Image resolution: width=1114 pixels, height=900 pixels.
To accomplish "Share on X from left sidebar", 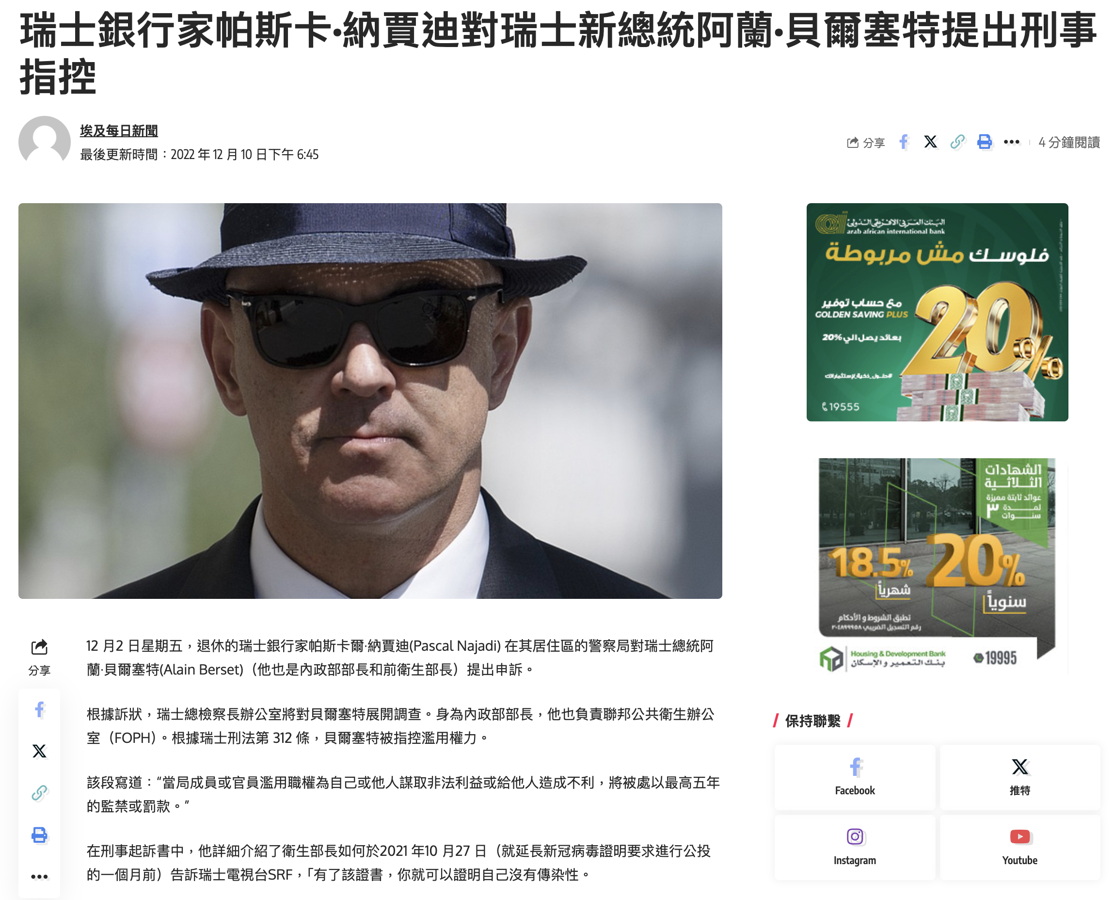I will click(40, 751).
